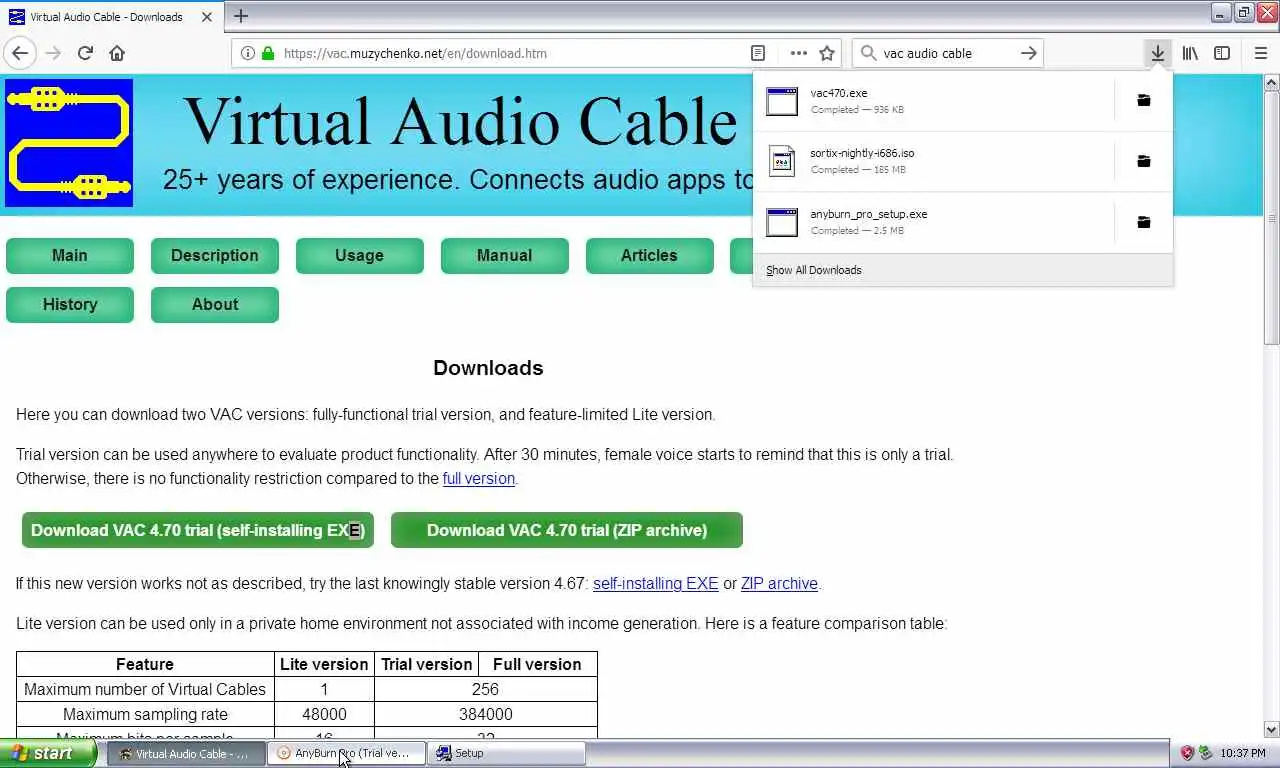Open containing folder for sortix-nightly-i686.iso
Image resolution: width=1280 pixels, height=768 pixels.
pyautogui.click(x=1144, y=161)
